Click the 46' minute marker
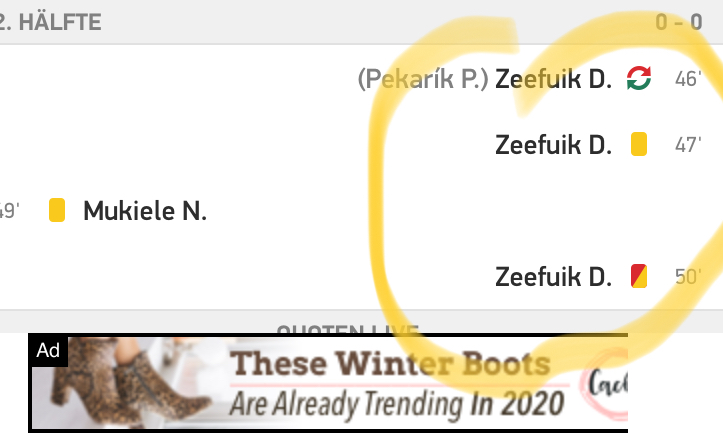 (x=688, y=79)
